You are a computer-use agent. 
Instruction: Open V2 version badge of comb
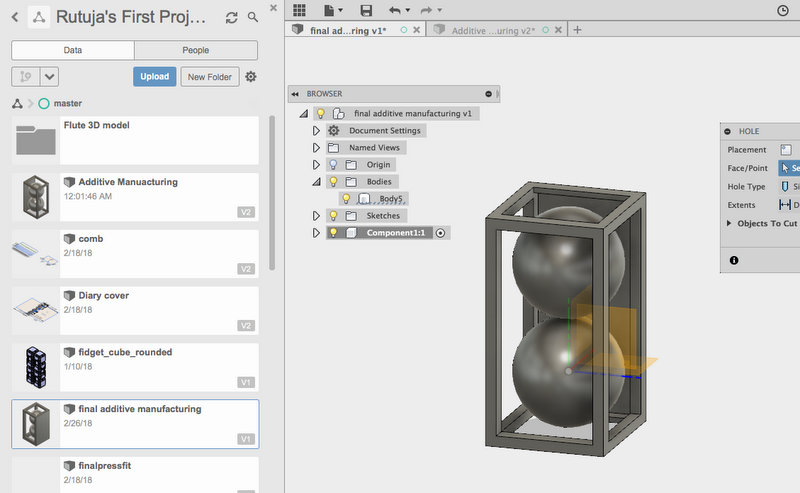pos(246,268)
